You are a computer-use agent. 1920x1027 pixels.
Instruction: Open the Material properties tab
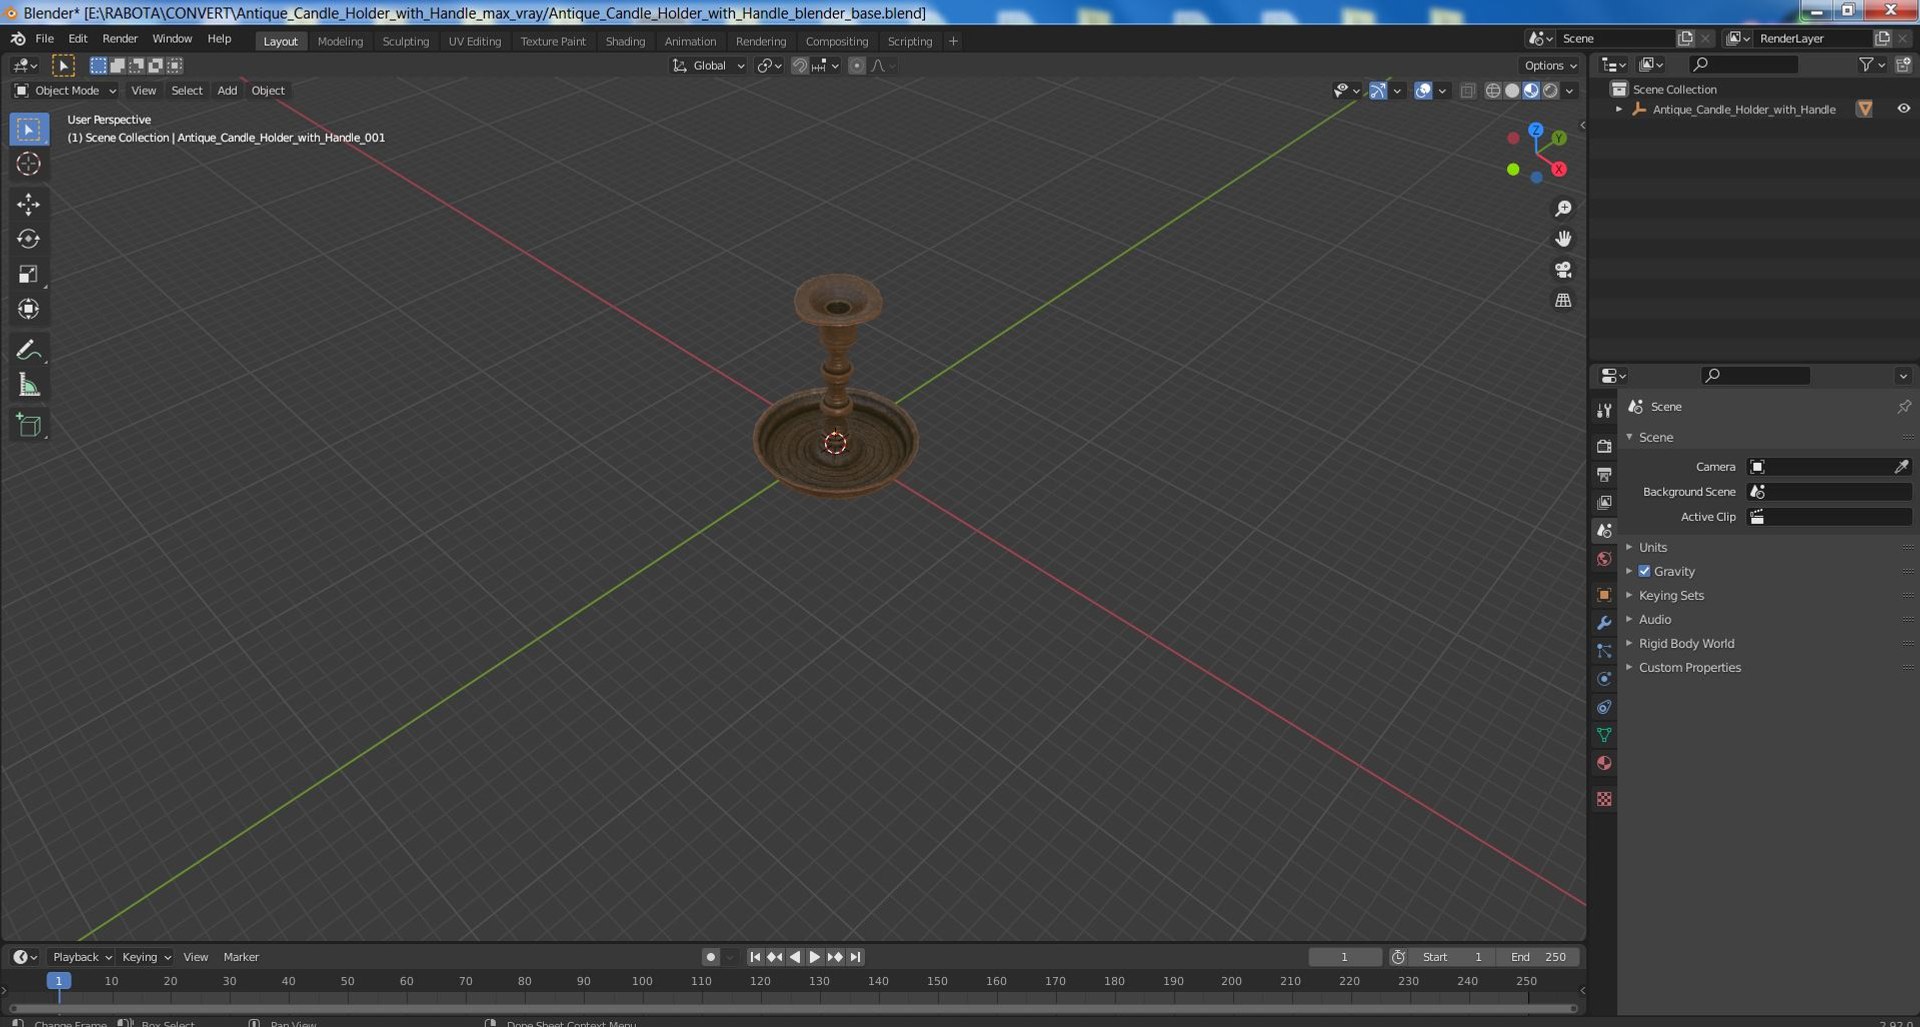(x=1604, y=763)
